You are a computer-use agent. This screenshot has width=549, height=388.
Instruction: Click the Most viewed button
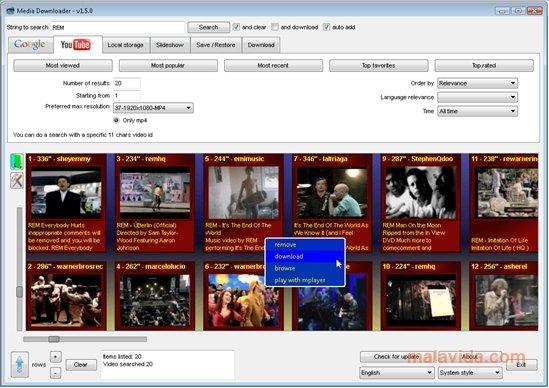click(63, 65)
